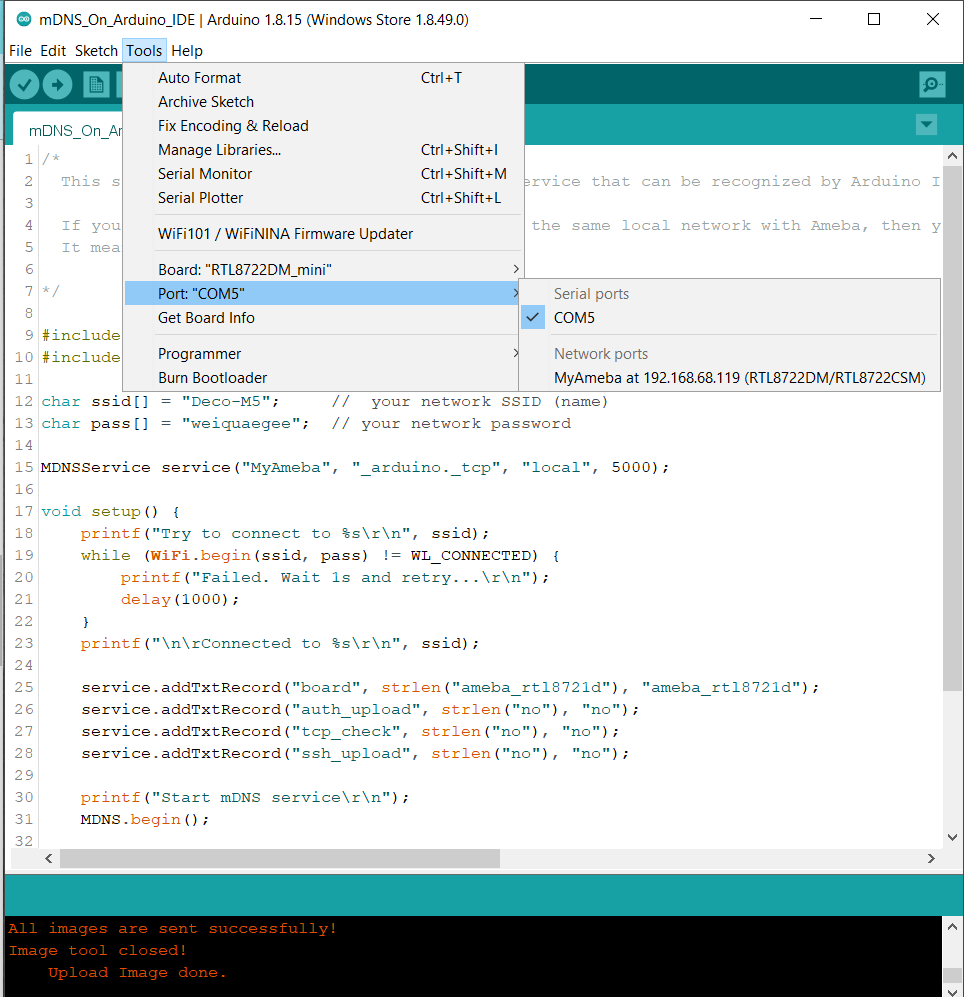The image size is (964, 997).
Task: Launch Serial Plotter menu entry
Action: 200,198
